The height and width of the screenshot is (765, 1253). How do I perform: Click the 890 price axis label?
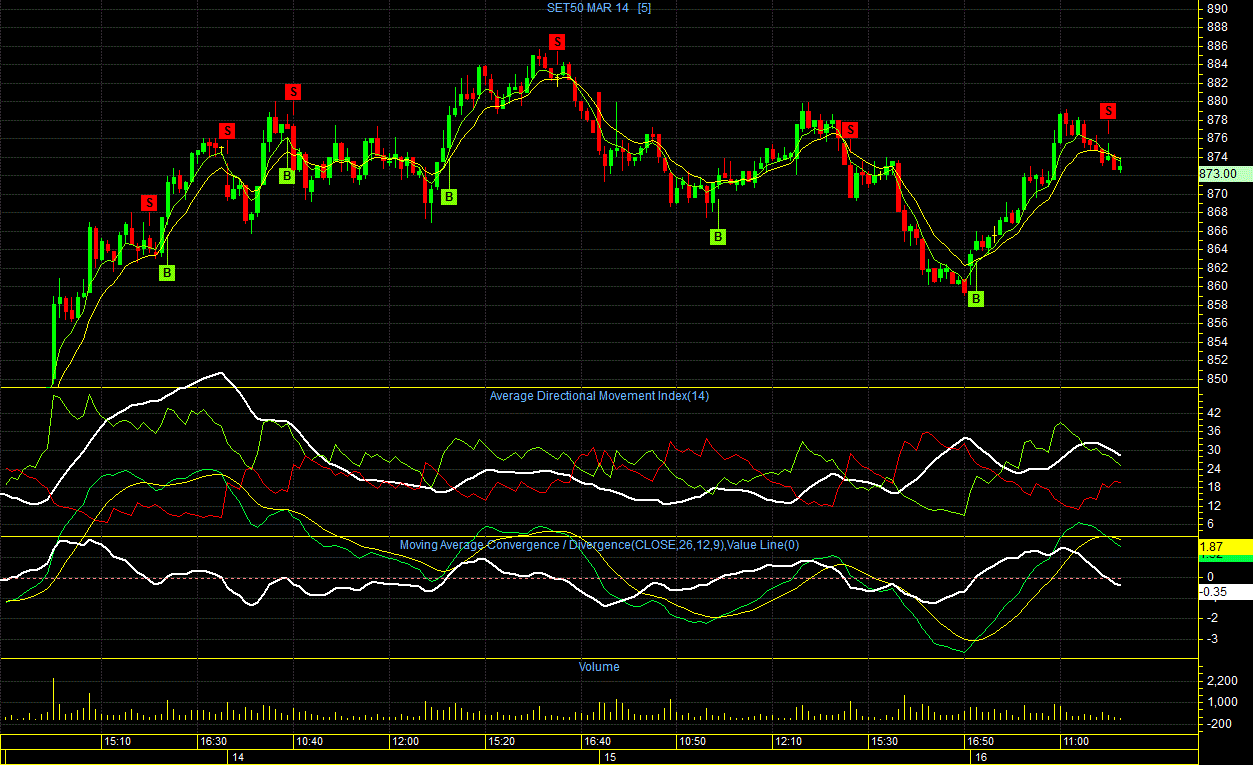point(1217,9)
